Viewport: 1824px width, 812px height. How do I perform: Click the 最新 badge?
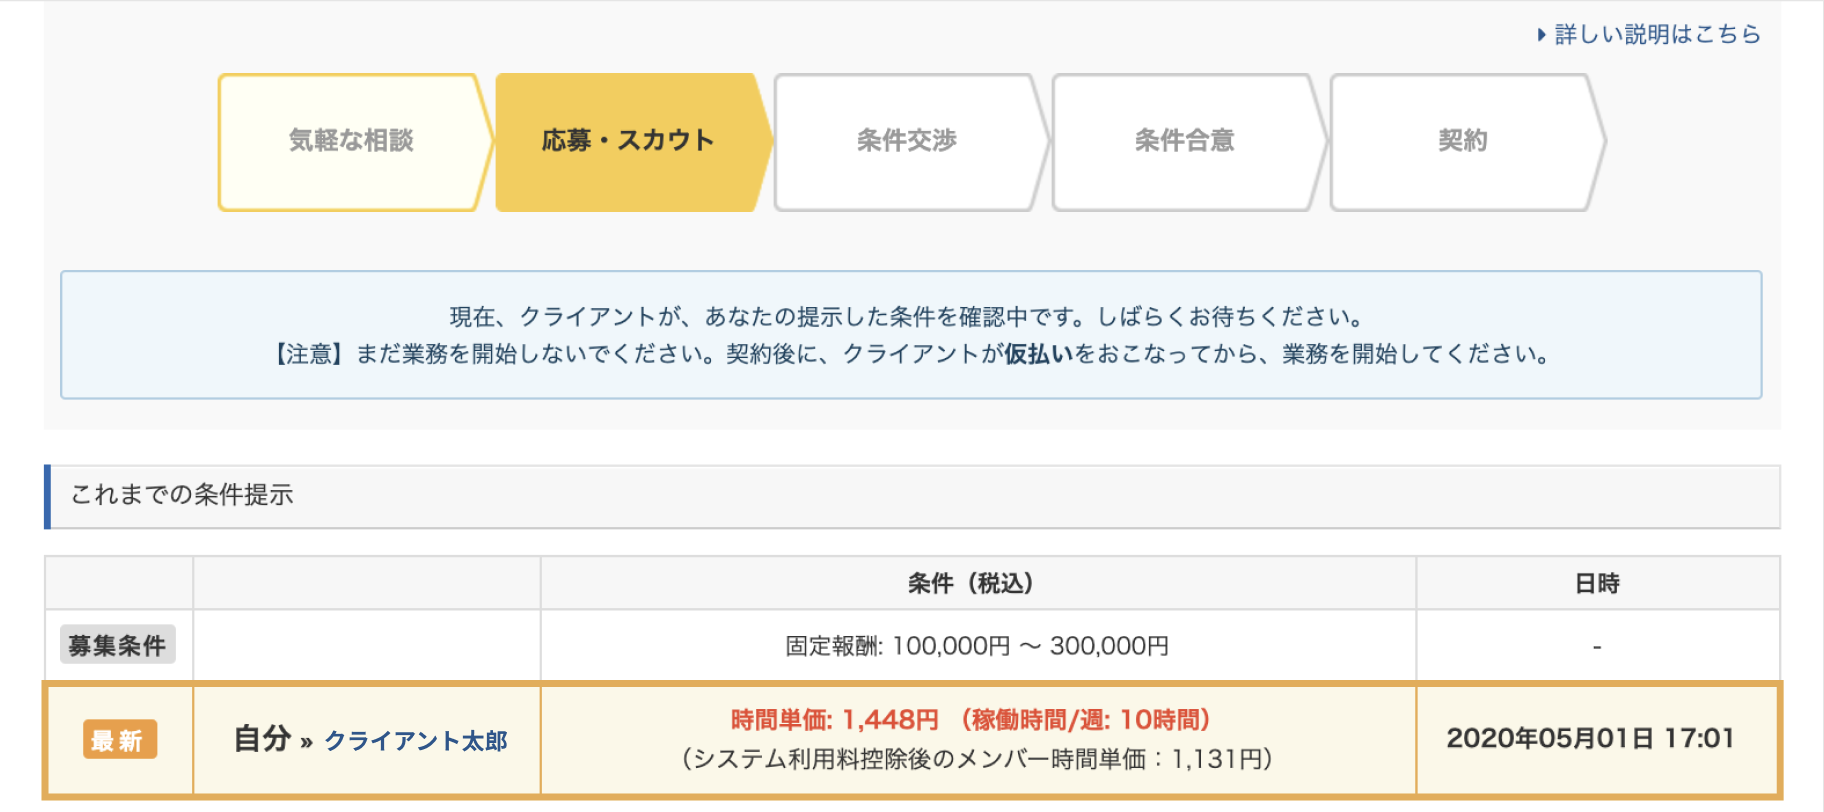[119, 740]
